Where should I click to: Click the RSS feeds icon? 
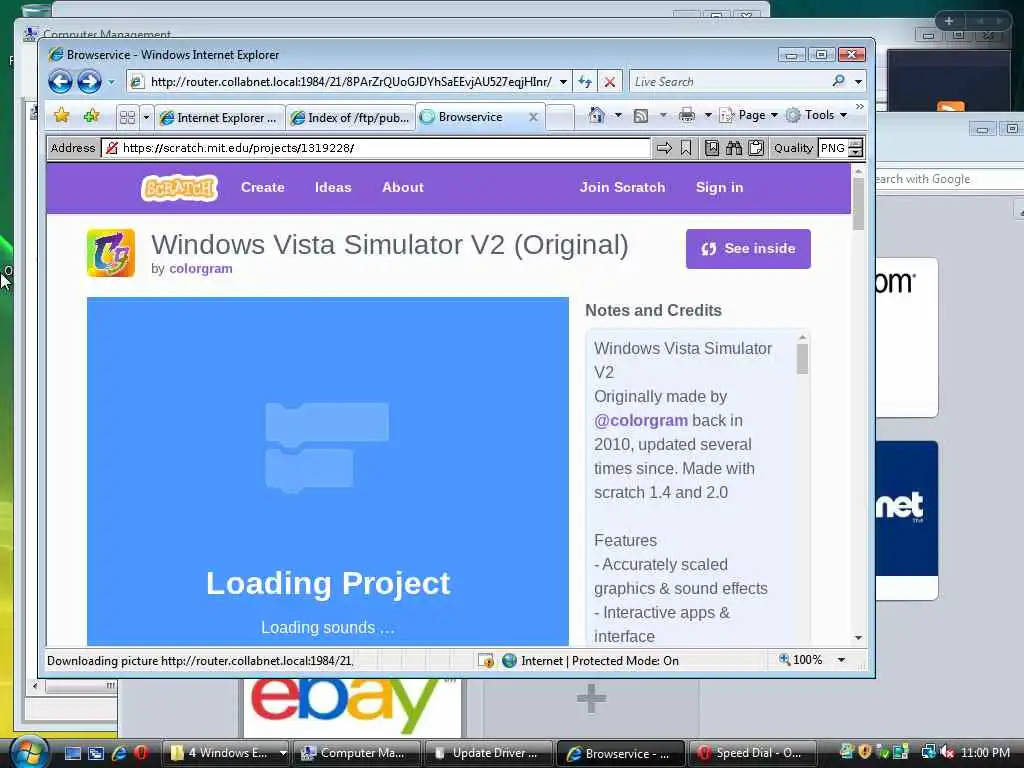point(641,116)
